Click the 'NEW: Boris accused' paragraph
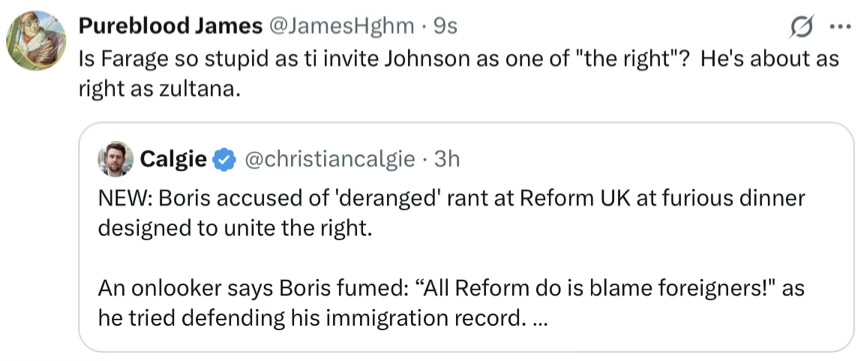 point(451,213)
